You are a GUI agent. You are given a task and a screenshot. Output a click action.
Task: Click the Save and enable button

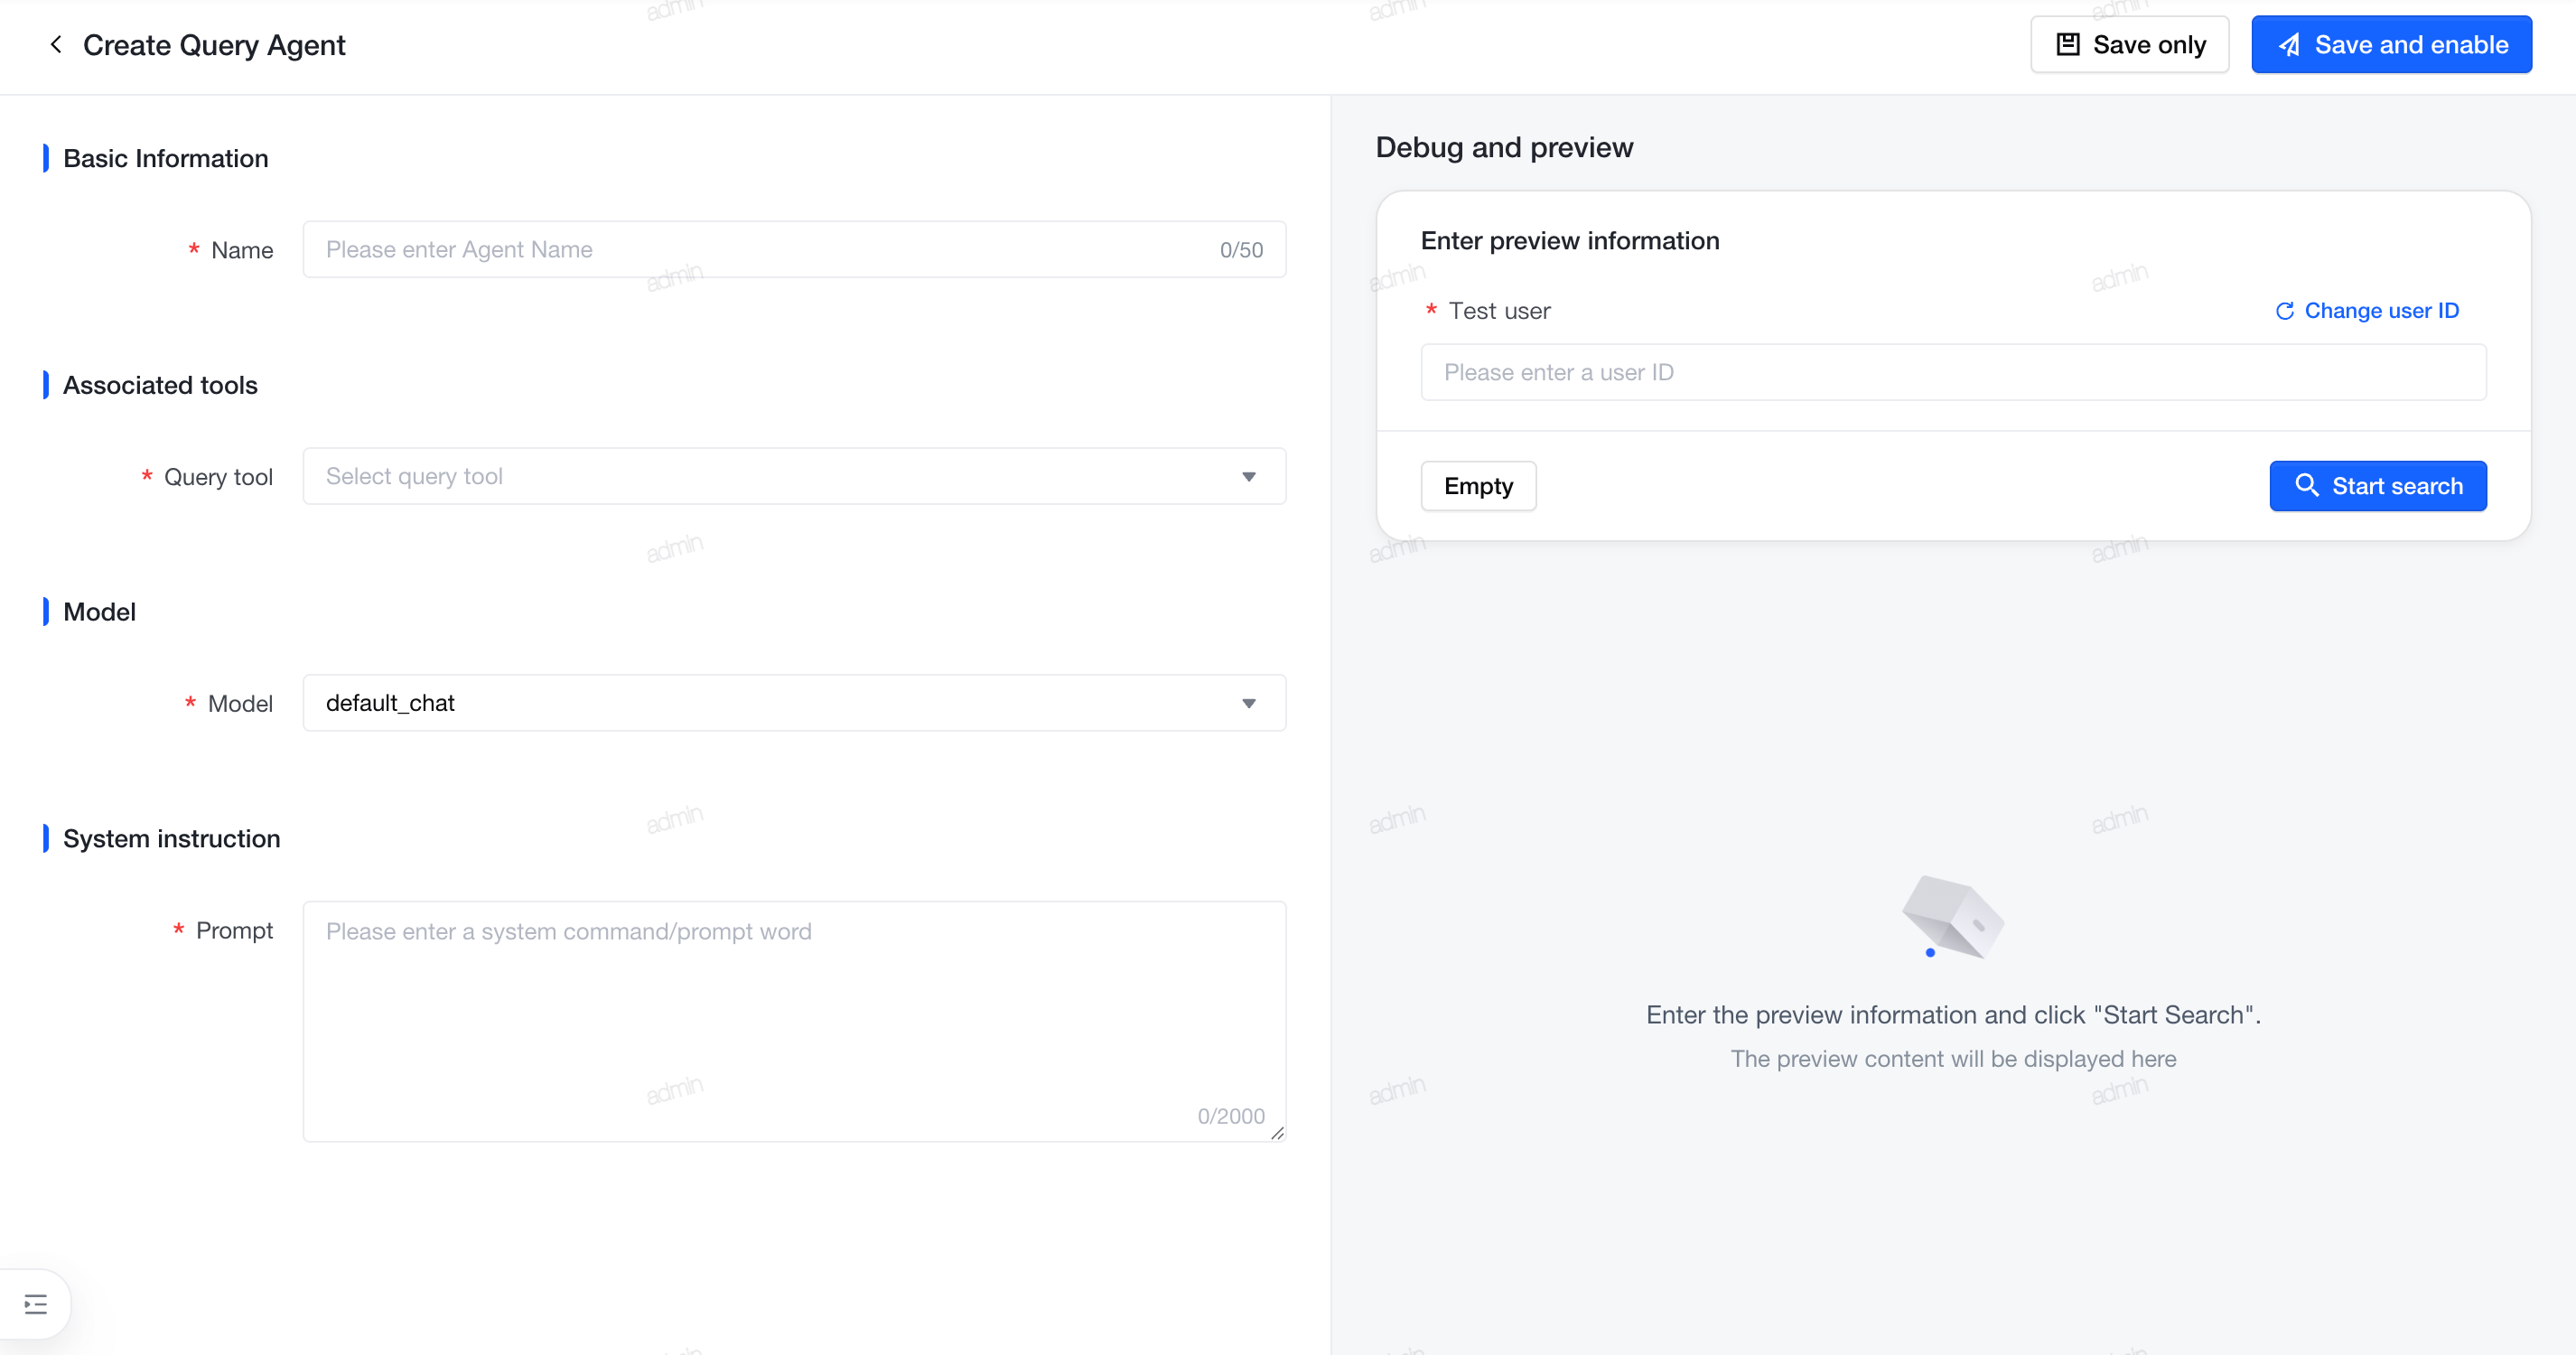click(x=2391, y=45)
